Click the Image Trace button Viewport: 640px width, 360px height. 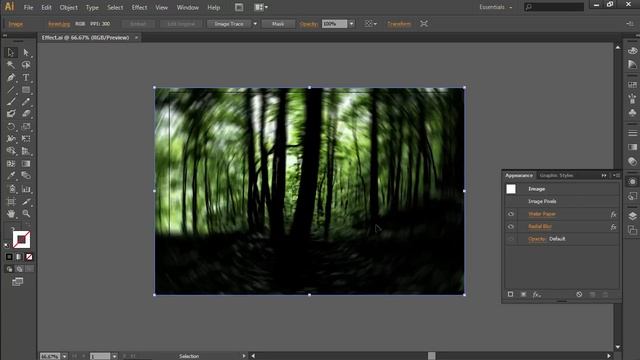click(229, 24)
